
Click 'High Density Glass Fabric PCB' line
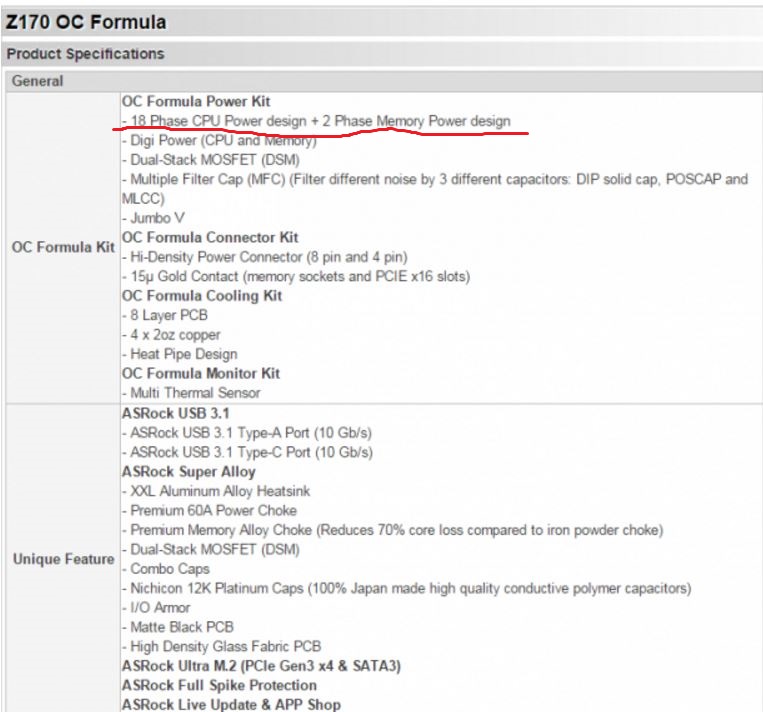pos(222,647)
